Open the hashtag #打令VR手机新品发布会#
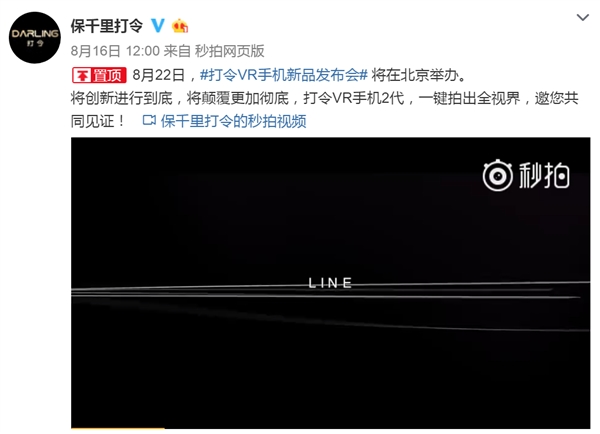The width and height of the screenshot is (600, 434). pyautogui.click(x=284, y=75)
